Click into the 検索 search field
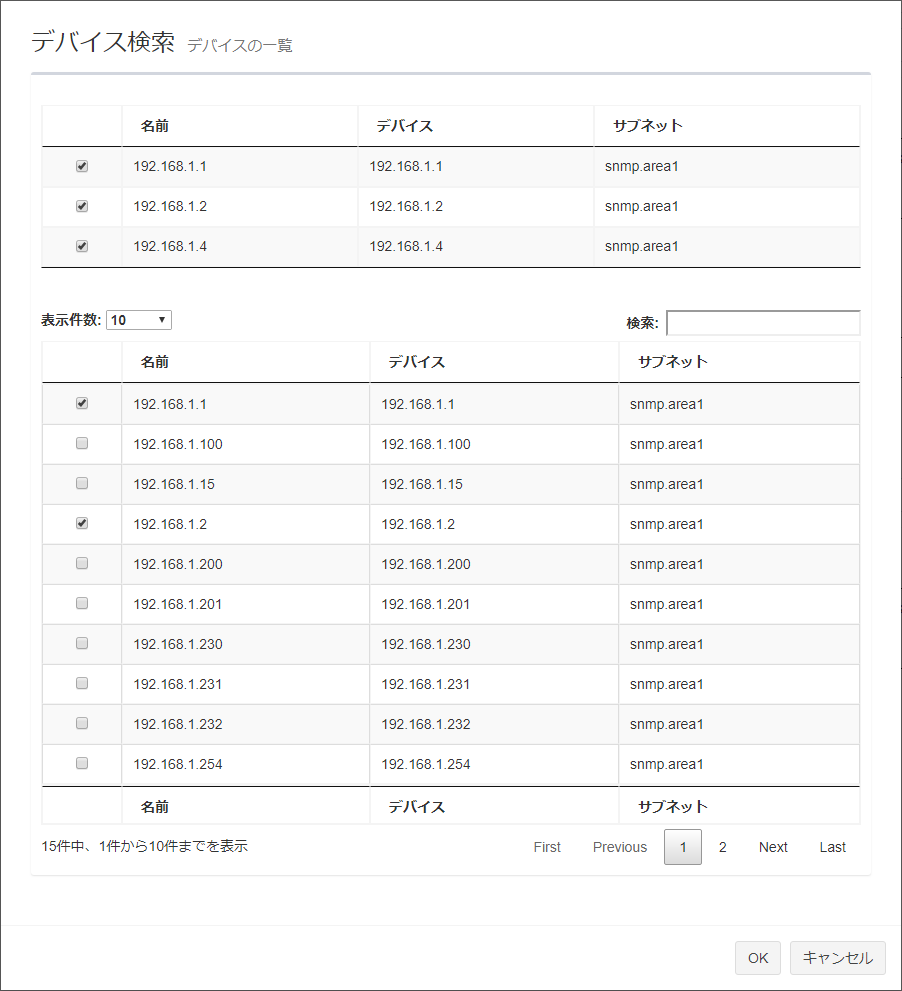The height and width of the screenshot is (991, 902). pos(763,323)
